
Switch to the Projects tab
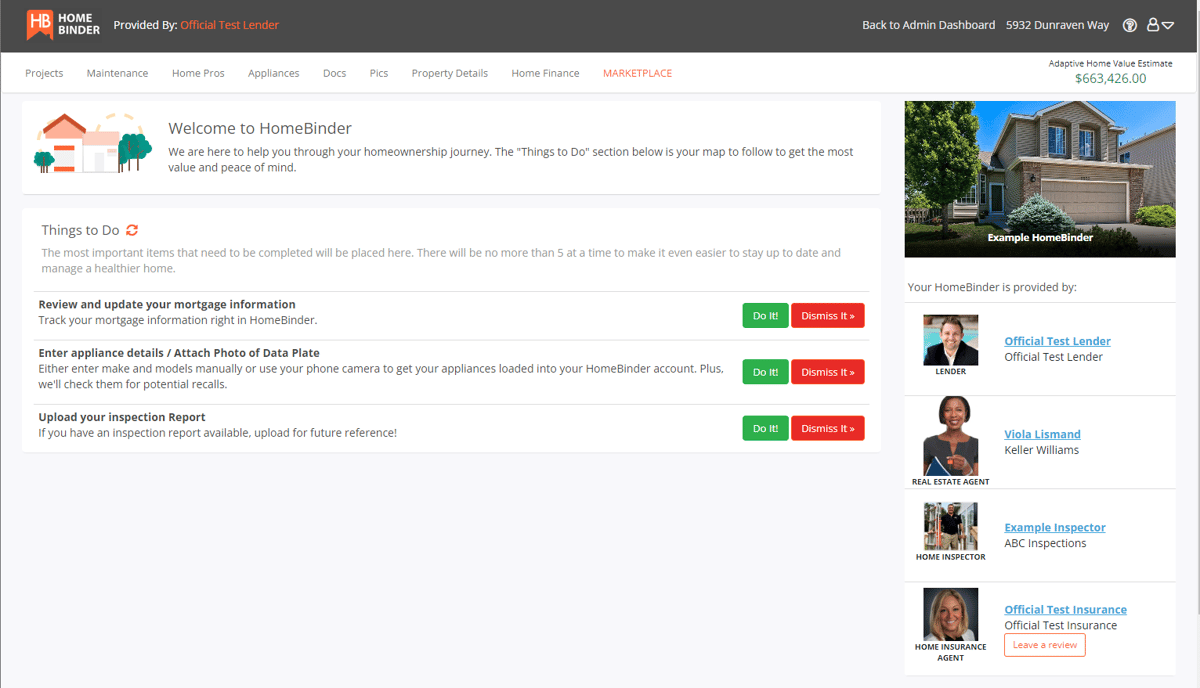[44, 72]
